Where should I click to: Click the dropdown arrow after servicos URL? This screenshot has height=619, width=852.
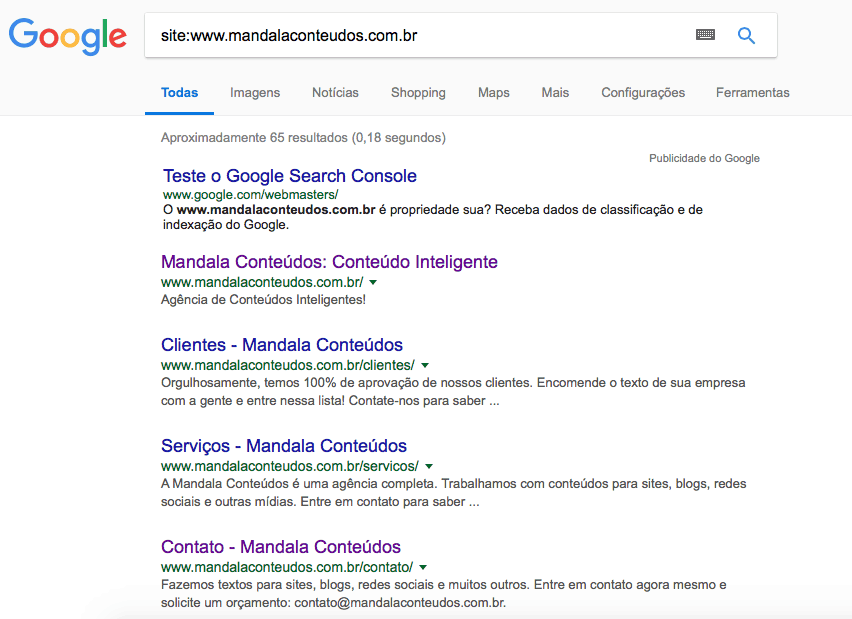[429, 467]
